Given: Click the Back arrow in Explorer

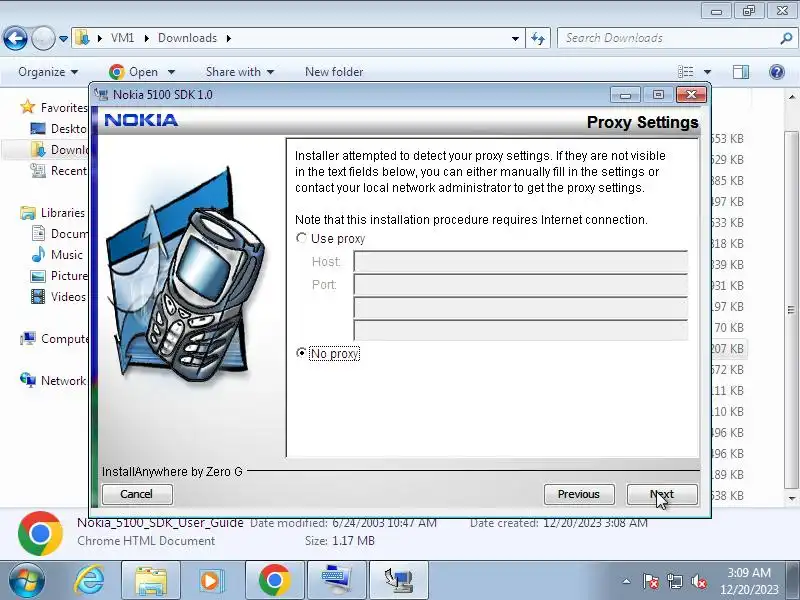Looking at the screenshot, I should pos(15,38).
